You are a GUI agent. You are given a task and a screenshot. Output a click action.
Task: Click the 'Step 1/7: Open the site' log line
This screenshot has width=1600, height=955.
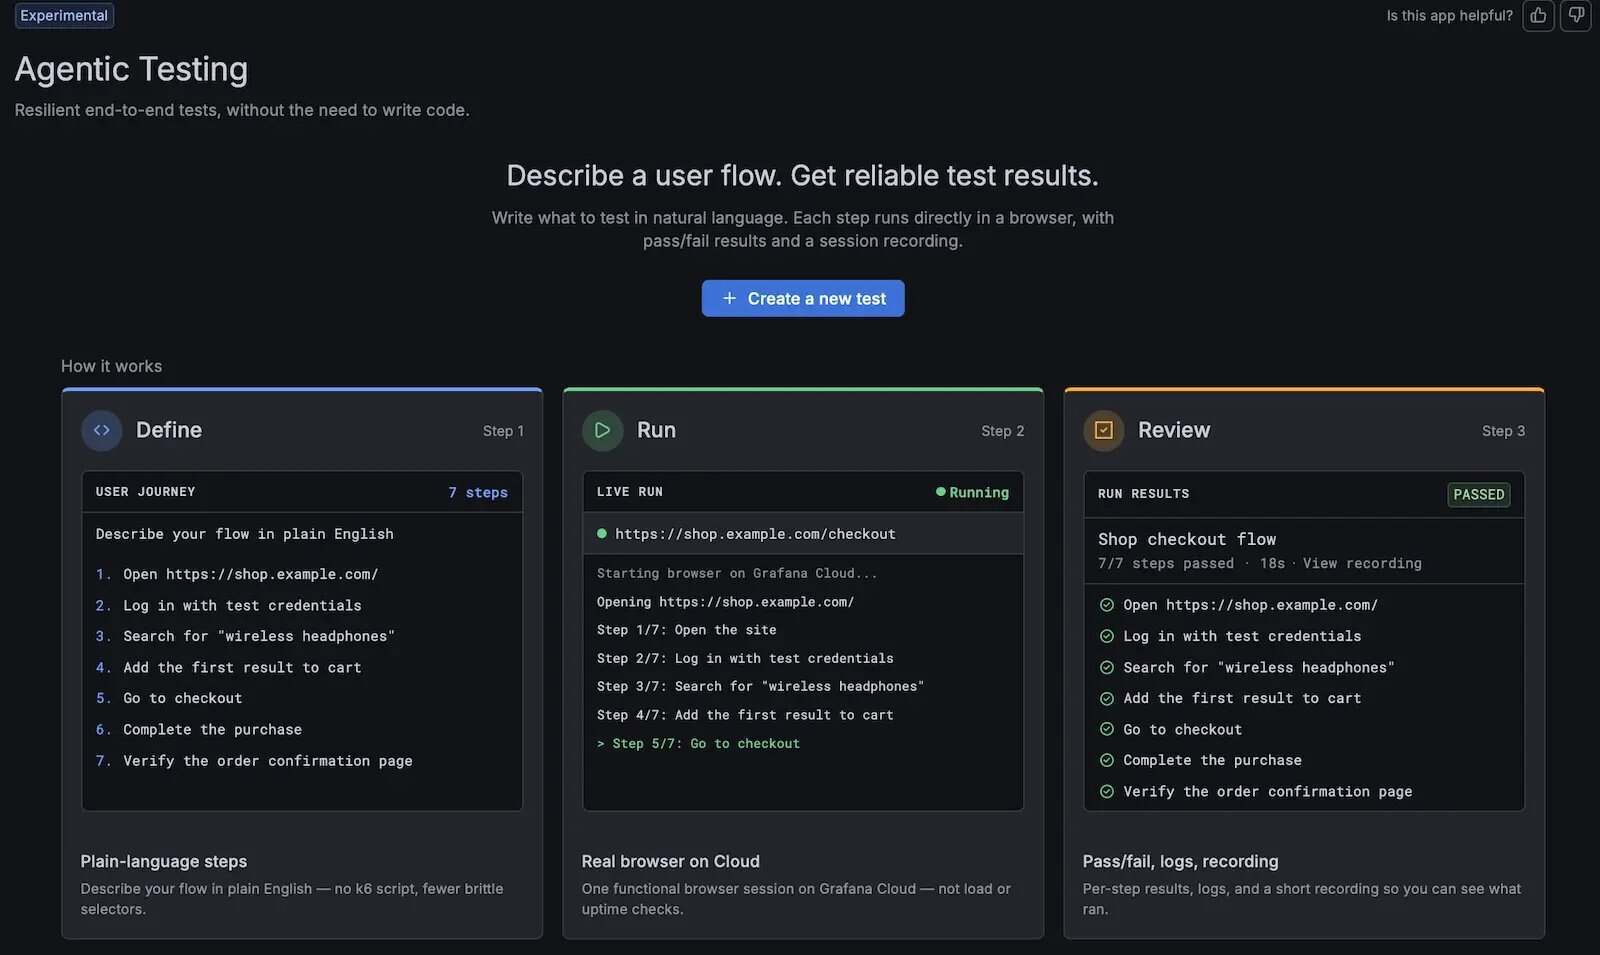687,630
